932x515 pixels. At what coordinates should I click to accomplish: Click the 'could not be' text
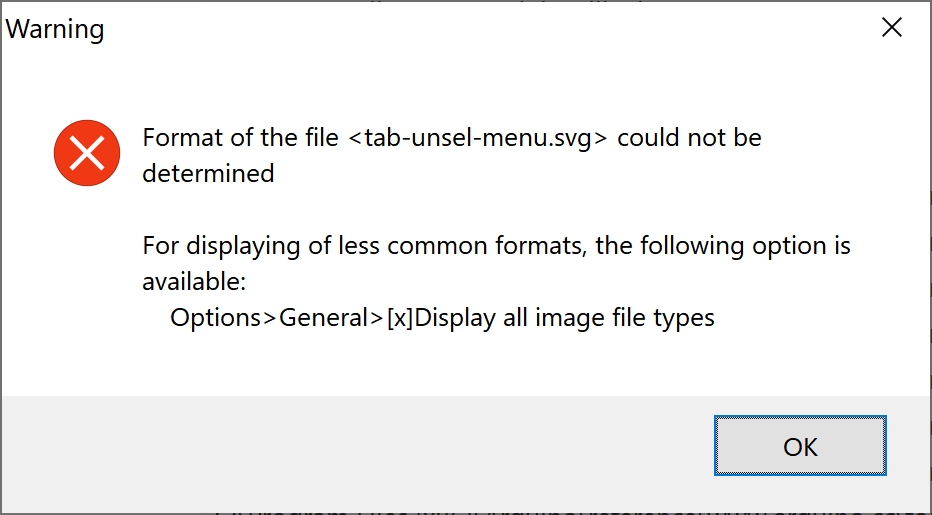point(690,137)
